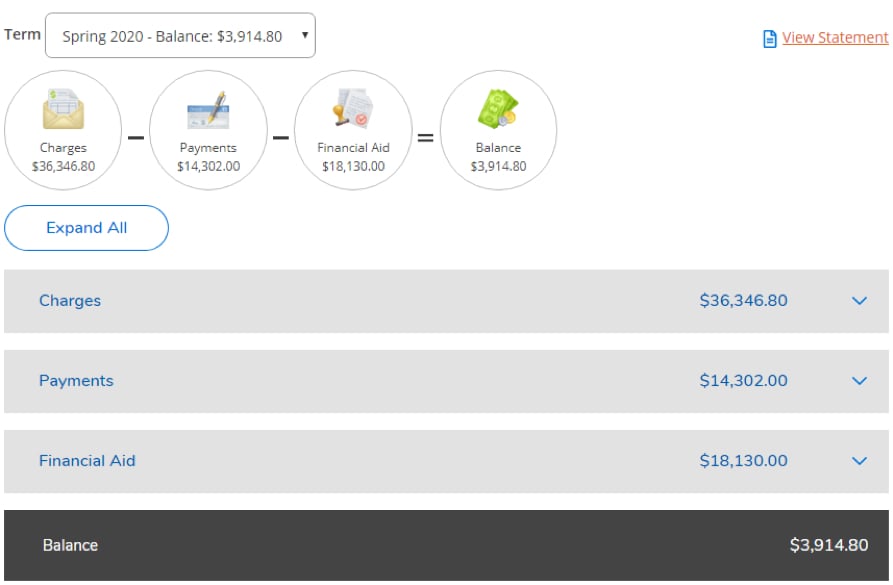This screenshot has height=585, width=893.
Task: Expand the Charges section chevron
Action: (x=859, y=301)
